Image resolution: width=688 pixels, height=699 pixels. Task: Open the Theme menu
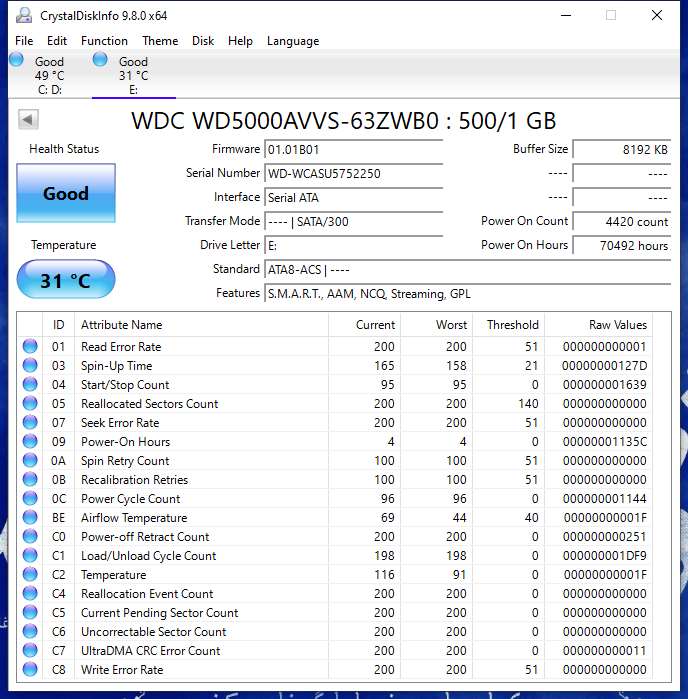(x=160, y=41)
